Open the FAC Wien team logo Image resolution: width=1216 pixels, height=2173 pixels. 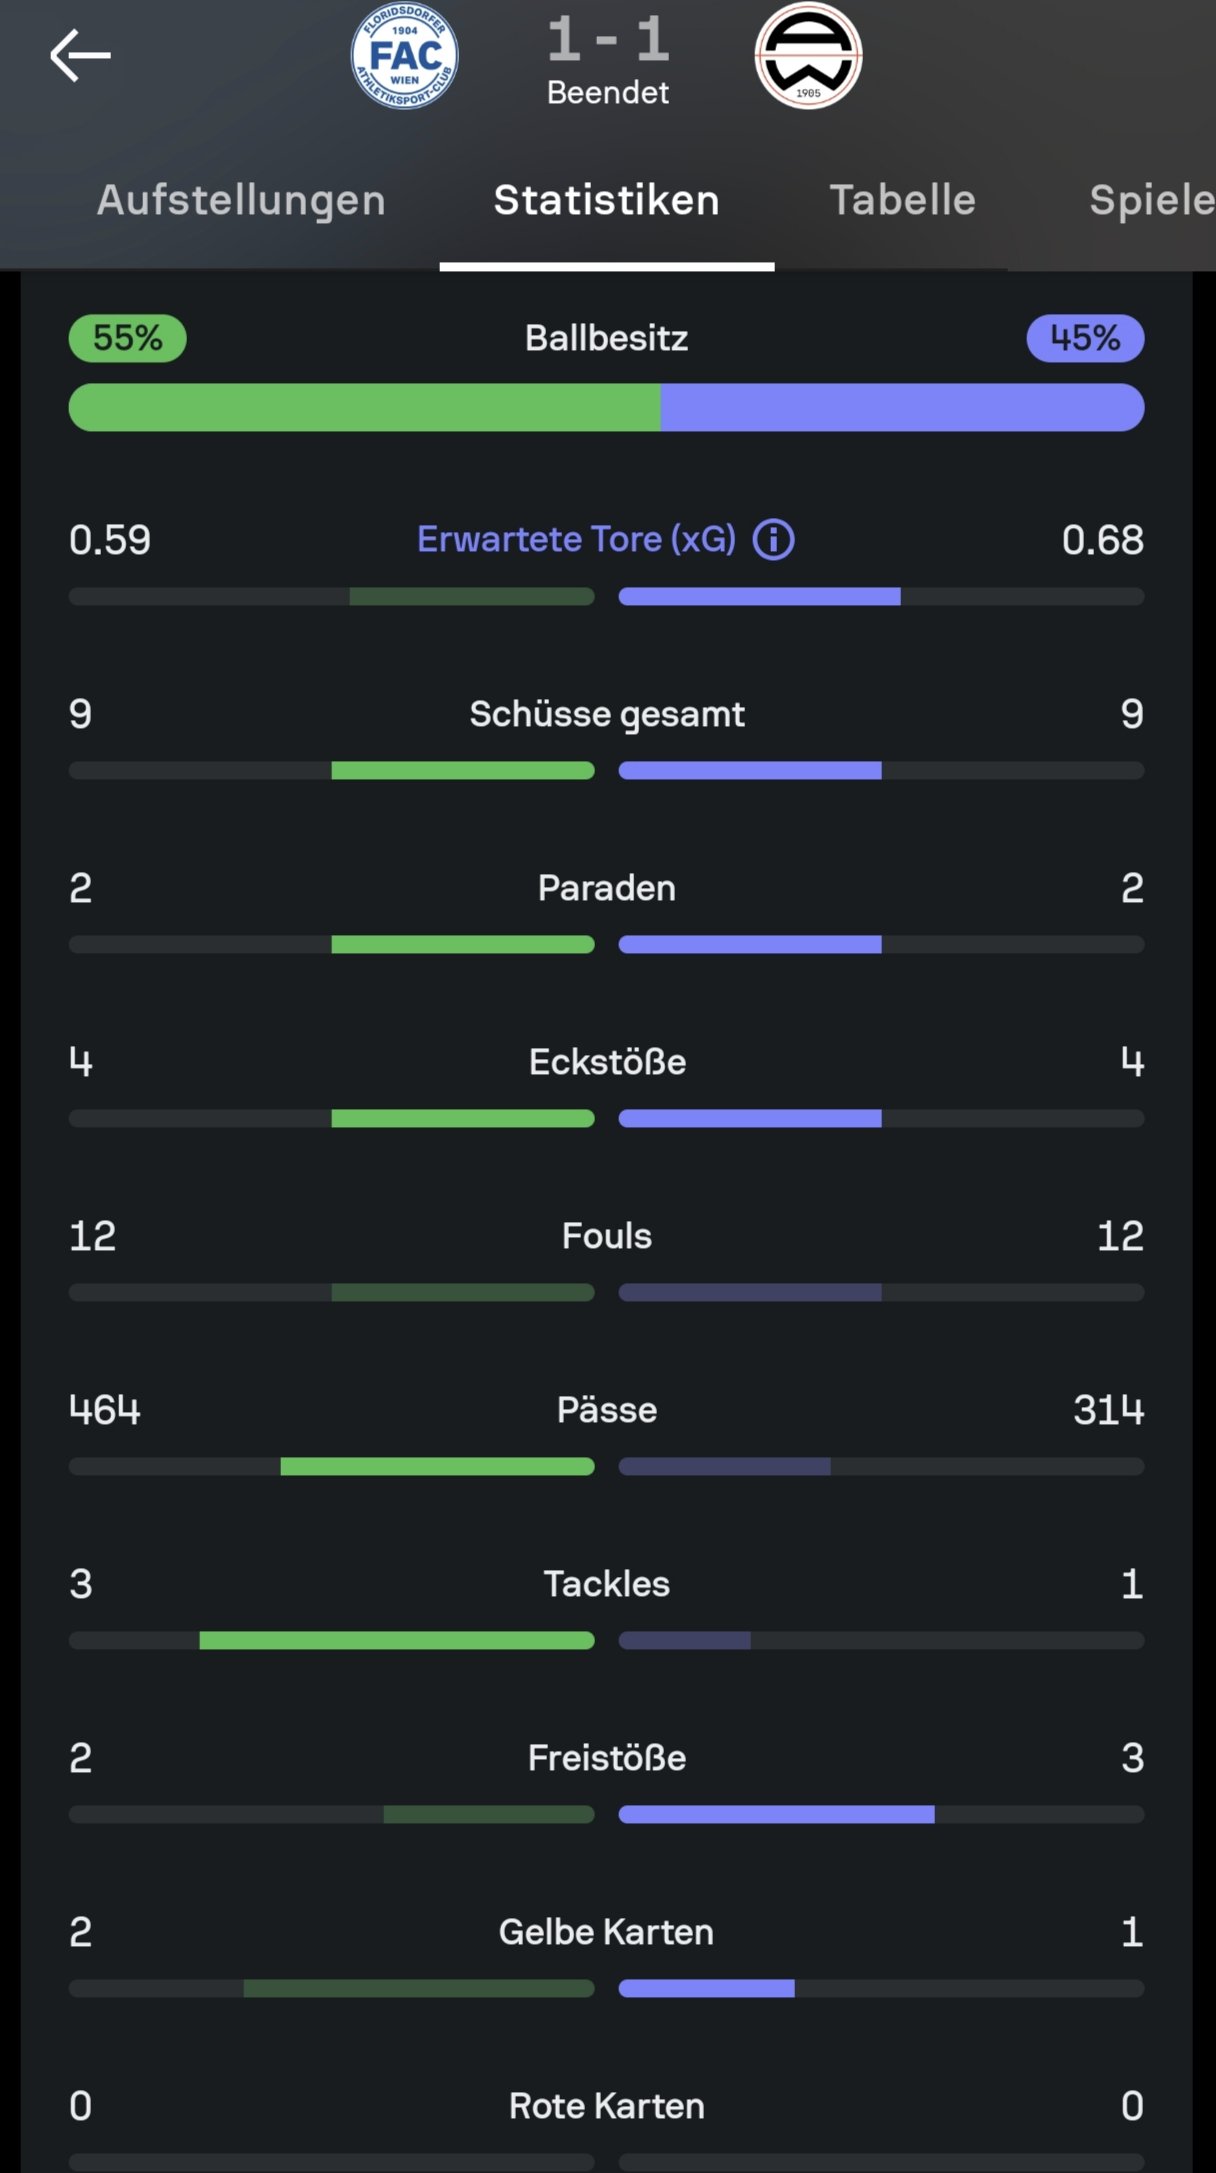click(404, 56)
